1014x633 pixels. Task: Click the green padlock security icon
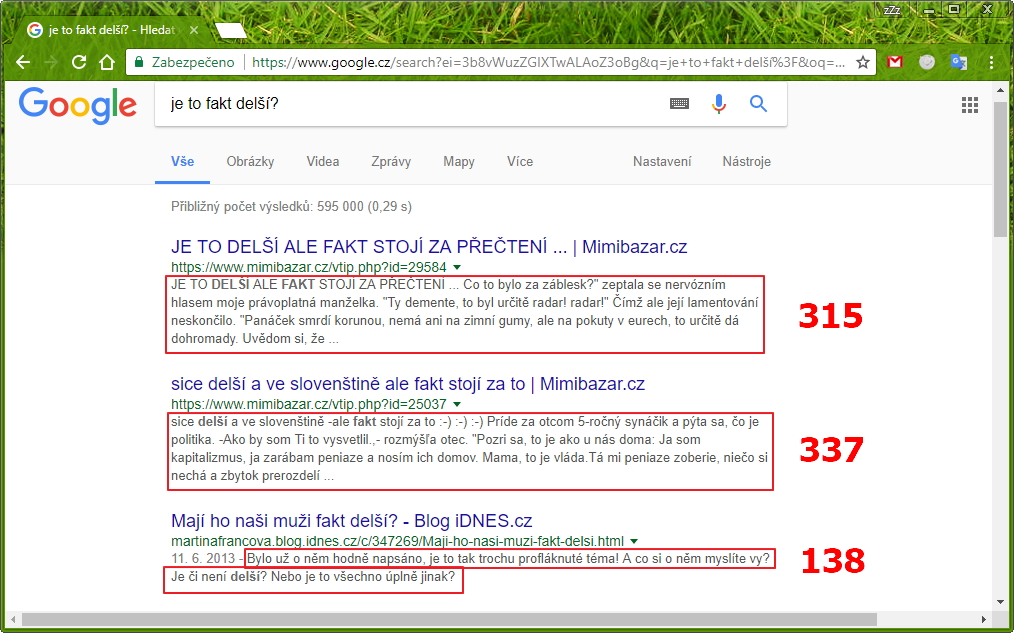coord(138,62)
